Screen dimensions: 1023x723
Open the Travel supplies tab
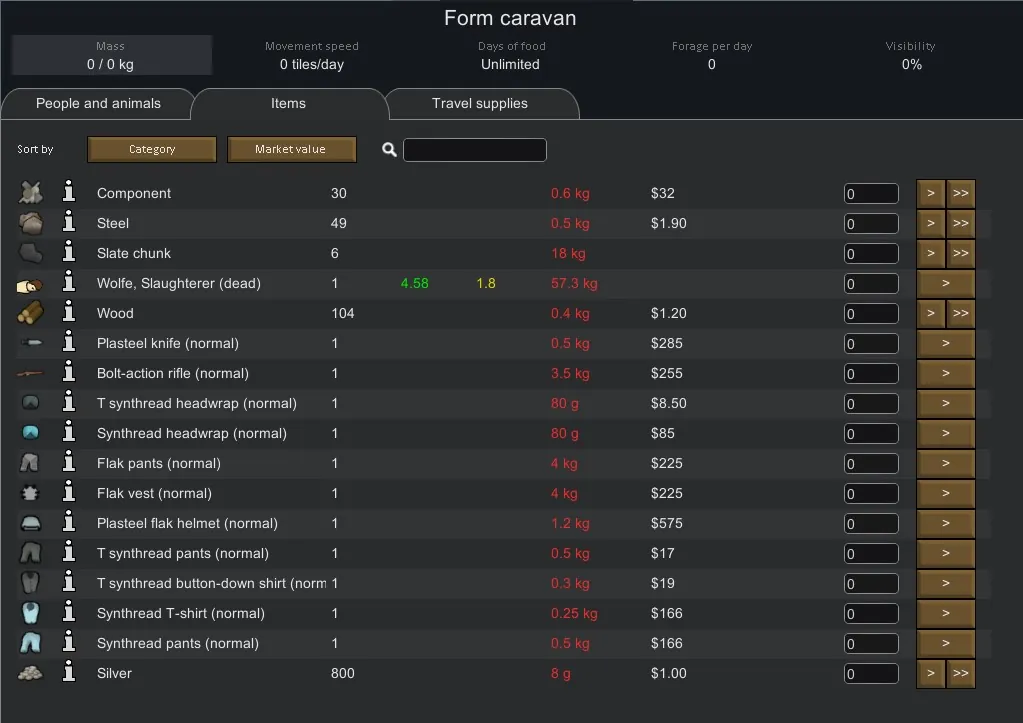480,104
